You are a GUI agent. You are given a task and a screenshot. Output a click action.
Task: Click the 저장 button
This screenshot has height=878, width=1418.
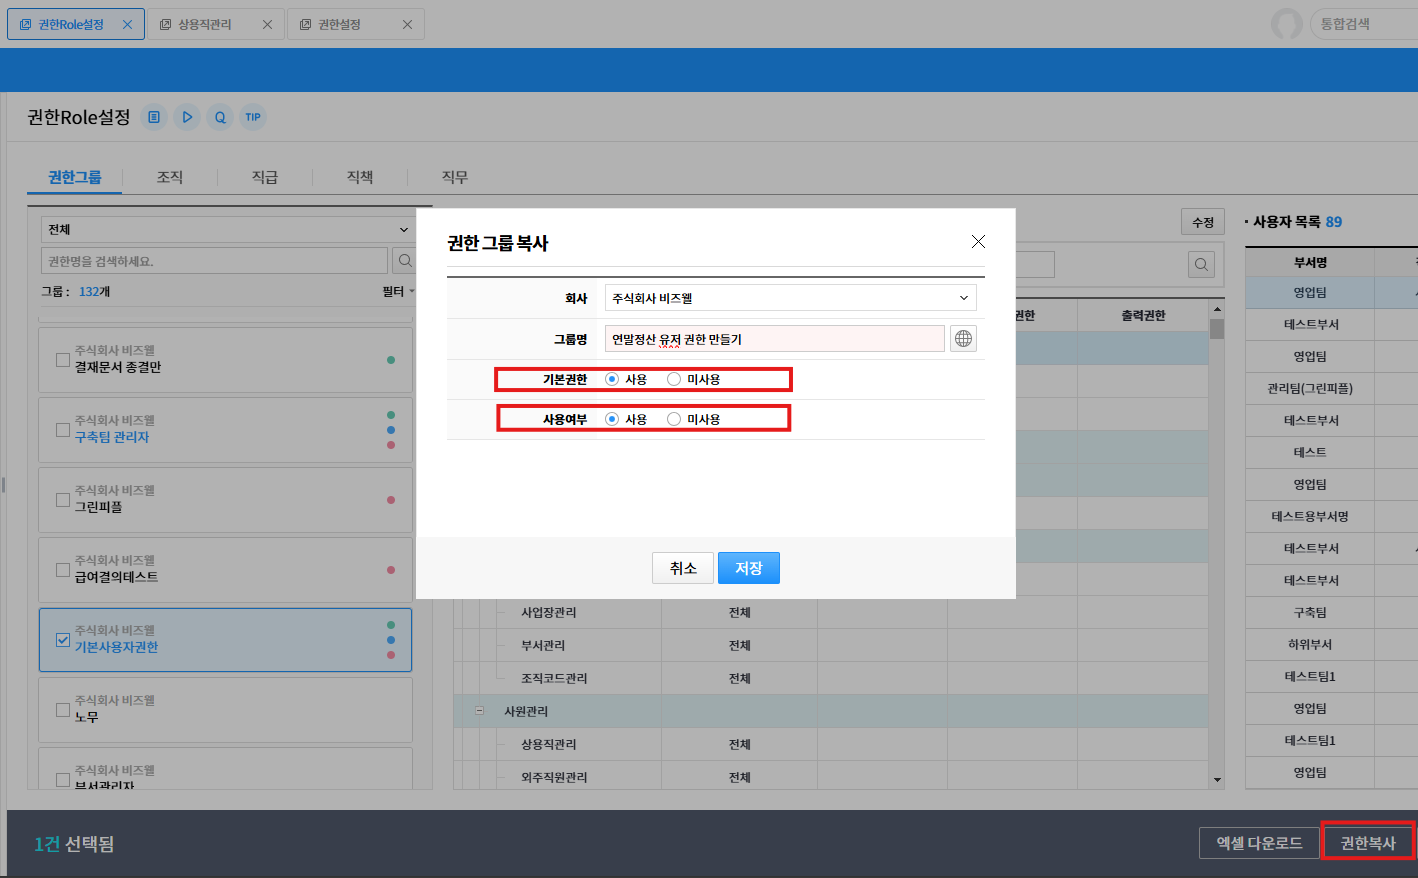[x=748, y=568]
